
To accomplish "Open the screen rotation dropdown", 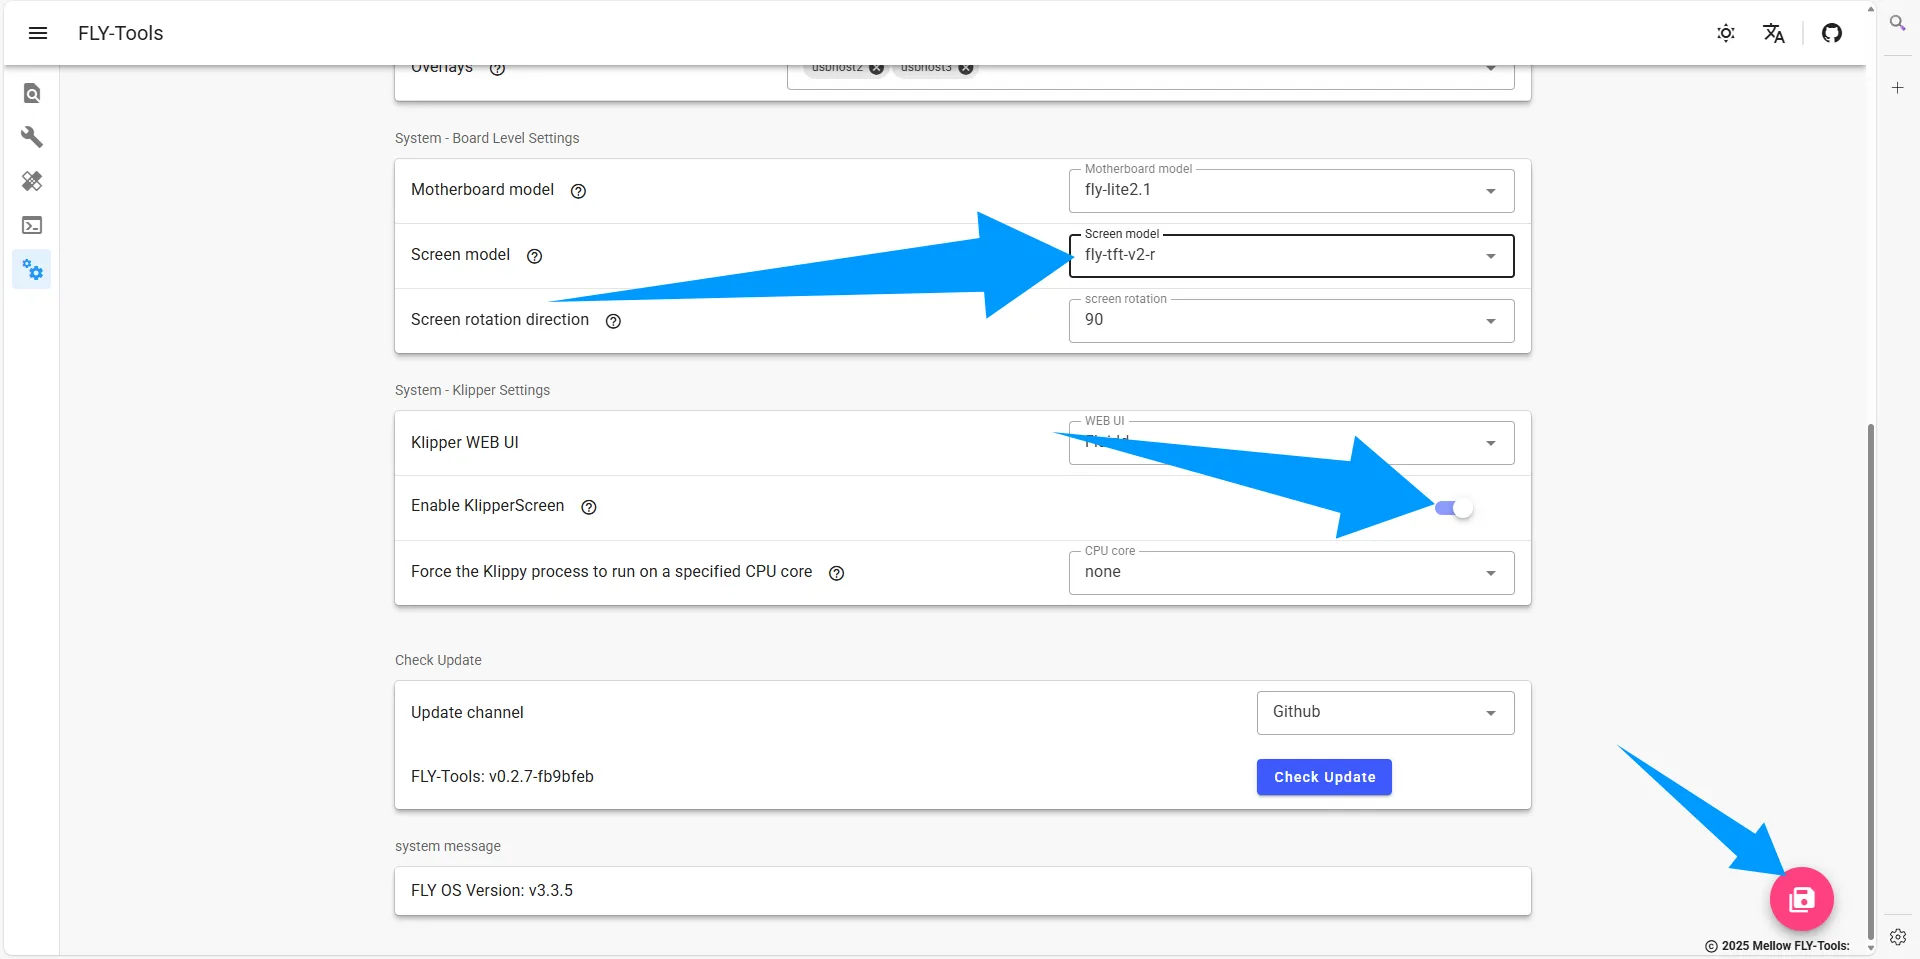I will [1291, 321].
